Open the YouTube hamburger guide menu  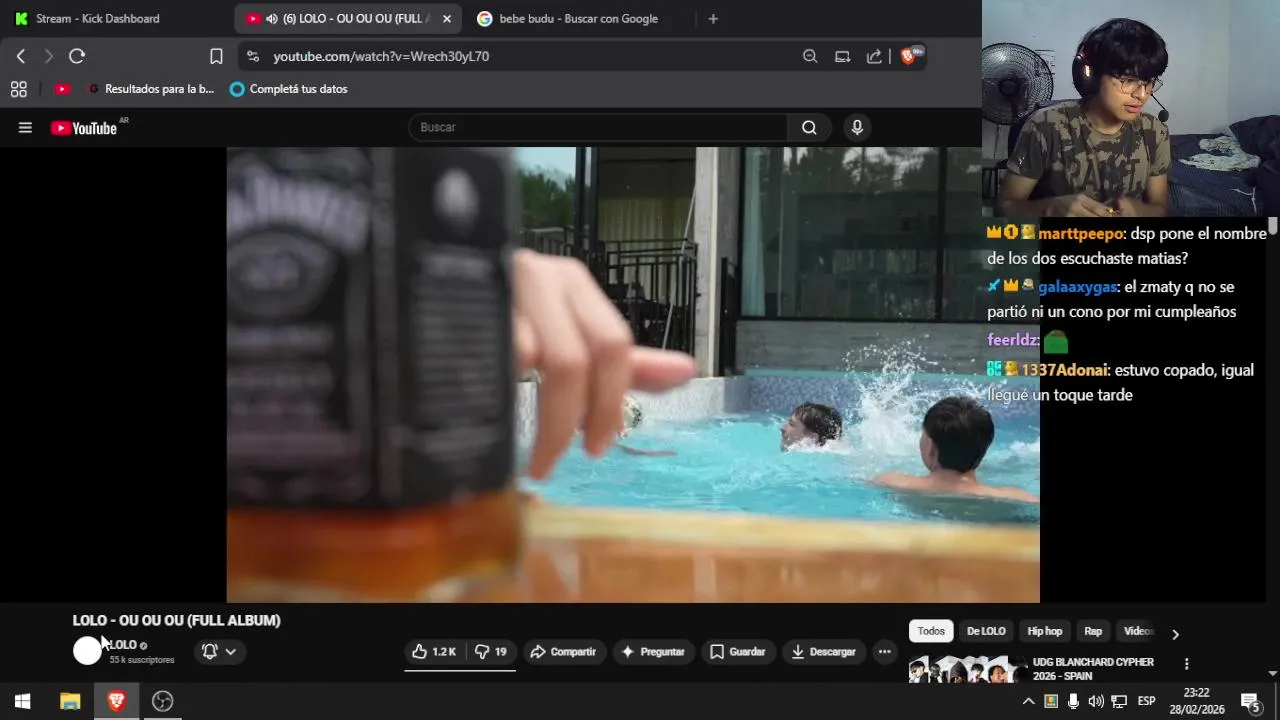(25, 127)
